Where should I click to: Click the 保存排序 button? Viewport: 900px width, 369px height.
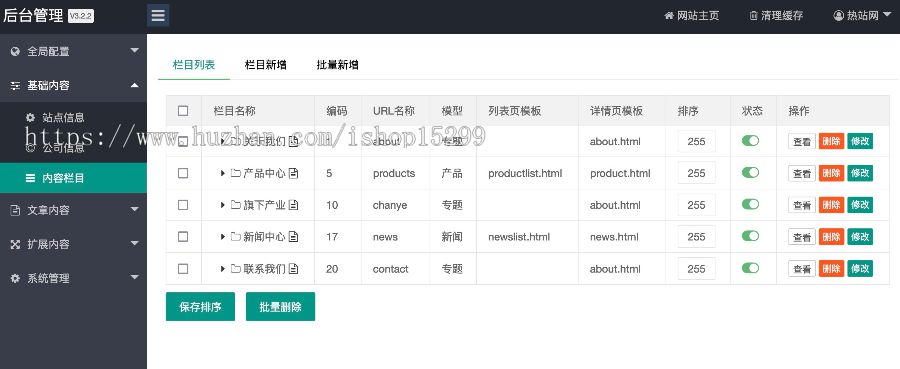200,307
